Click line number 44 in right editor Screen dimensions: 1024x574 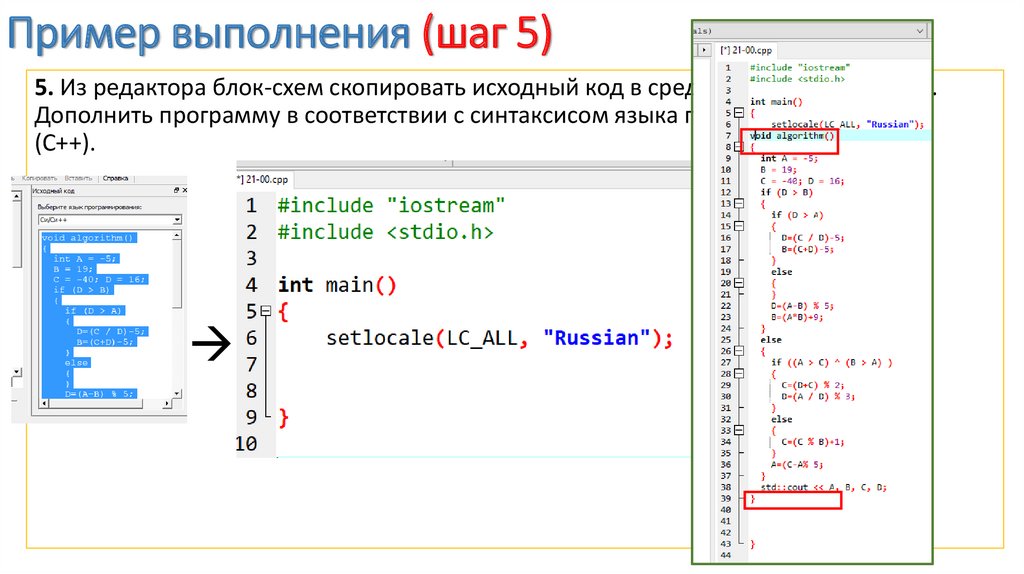(726, 555)
